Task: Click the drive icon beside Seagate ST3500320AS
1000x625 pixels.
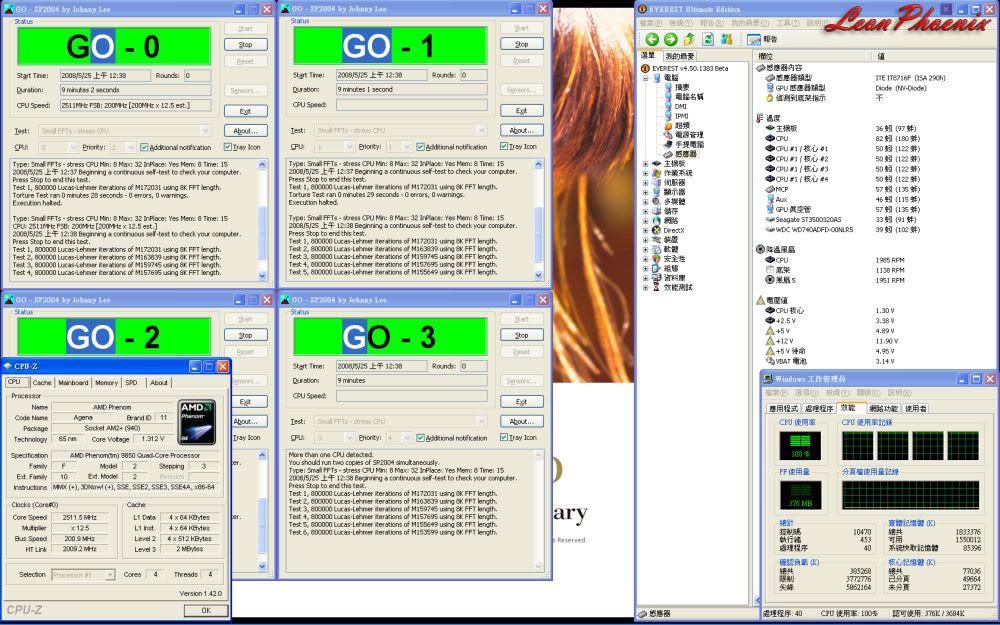Action: tap(770, 219)
